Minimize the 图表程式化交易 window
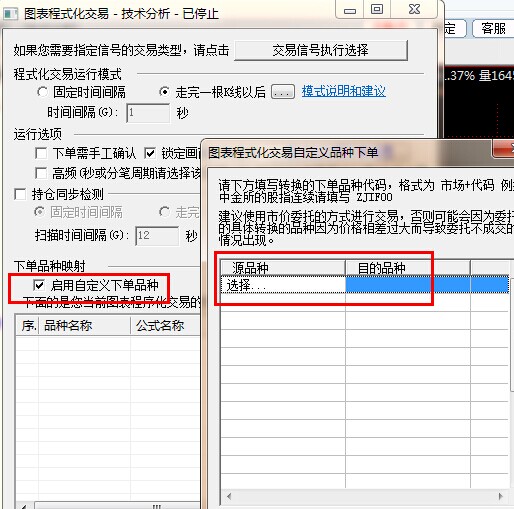The height and width of the screenshot is (509, 514). 350,9
